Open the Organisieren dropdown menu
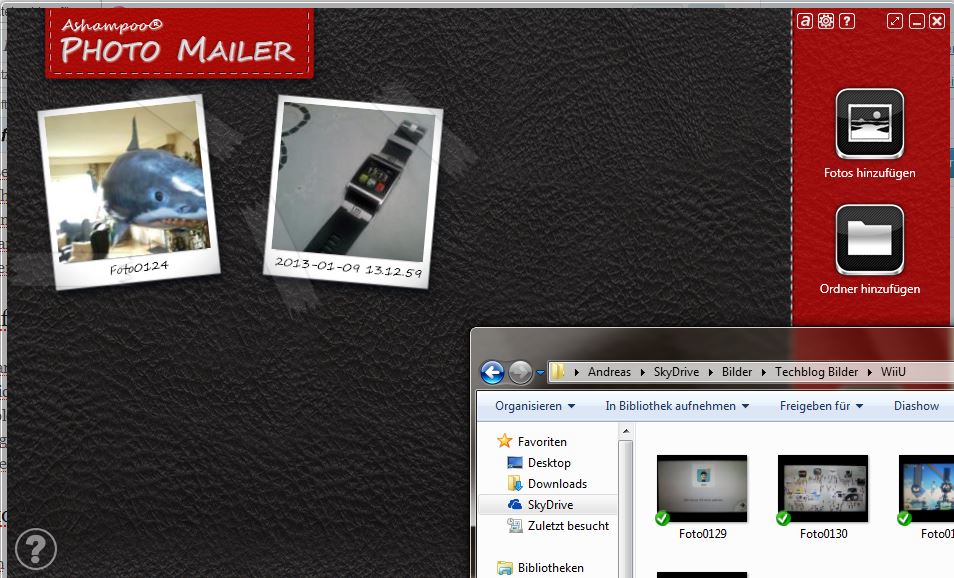The height and width of the screenshot is (578, 954). pos(535,406)
